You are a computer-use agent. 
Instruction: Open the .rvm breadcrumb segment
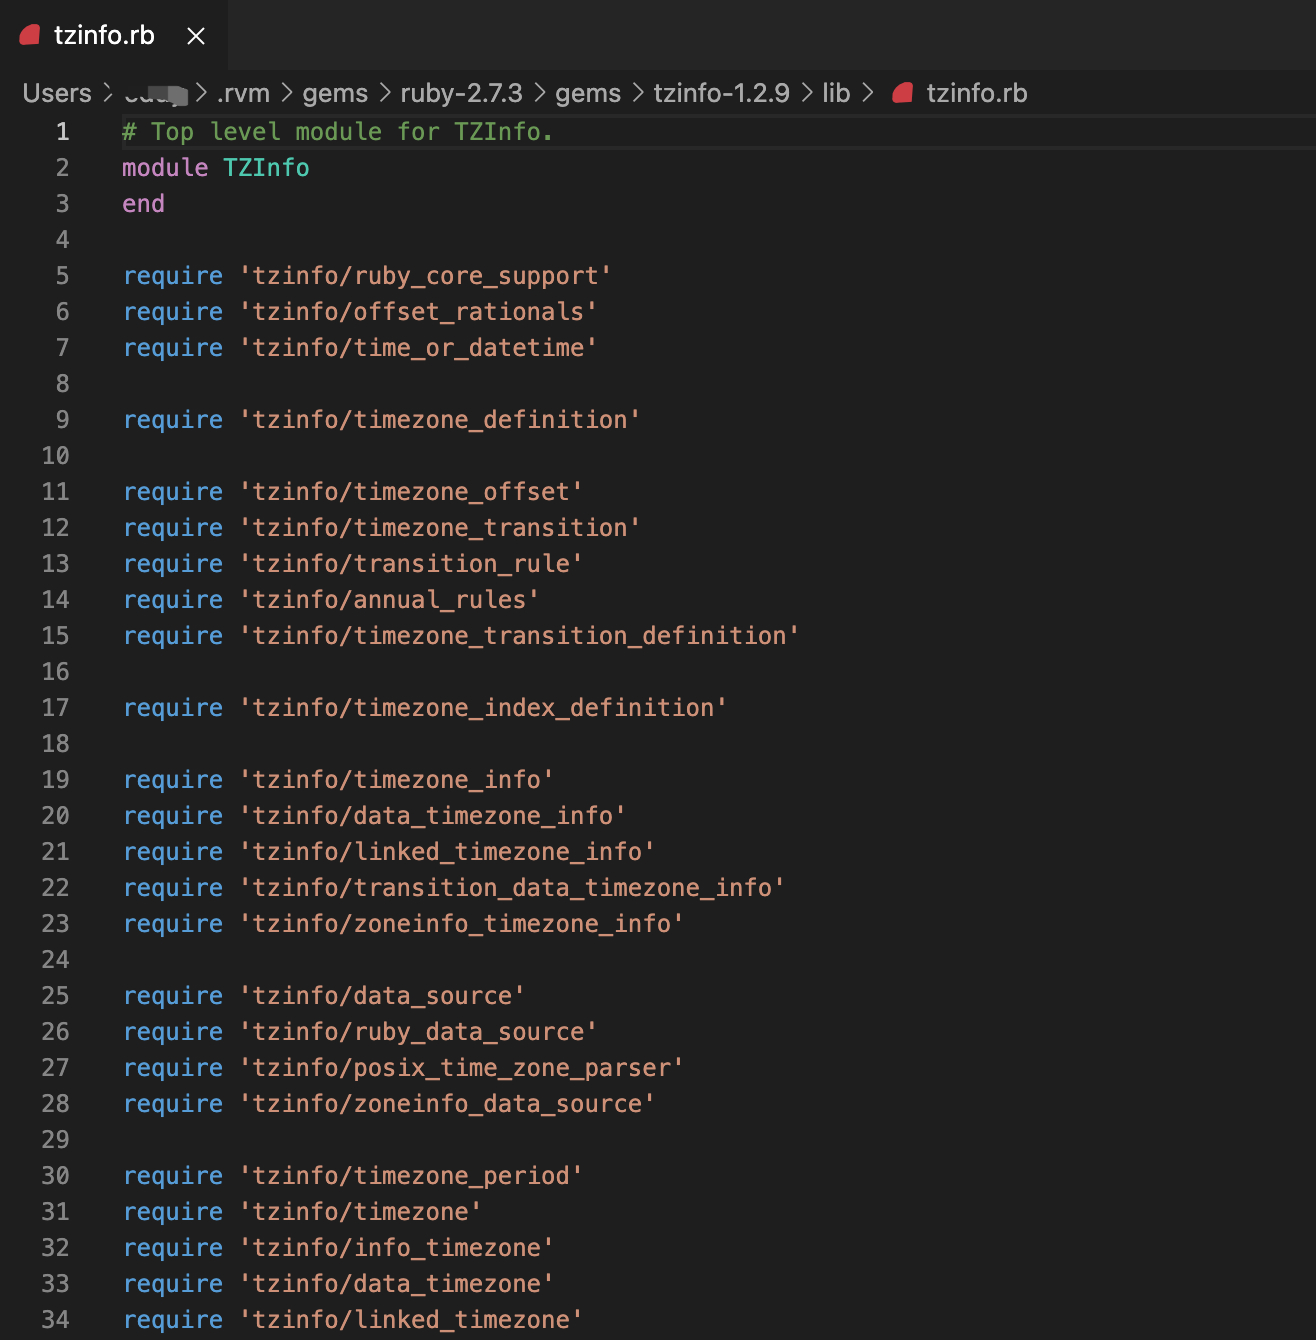click(243, 93)
